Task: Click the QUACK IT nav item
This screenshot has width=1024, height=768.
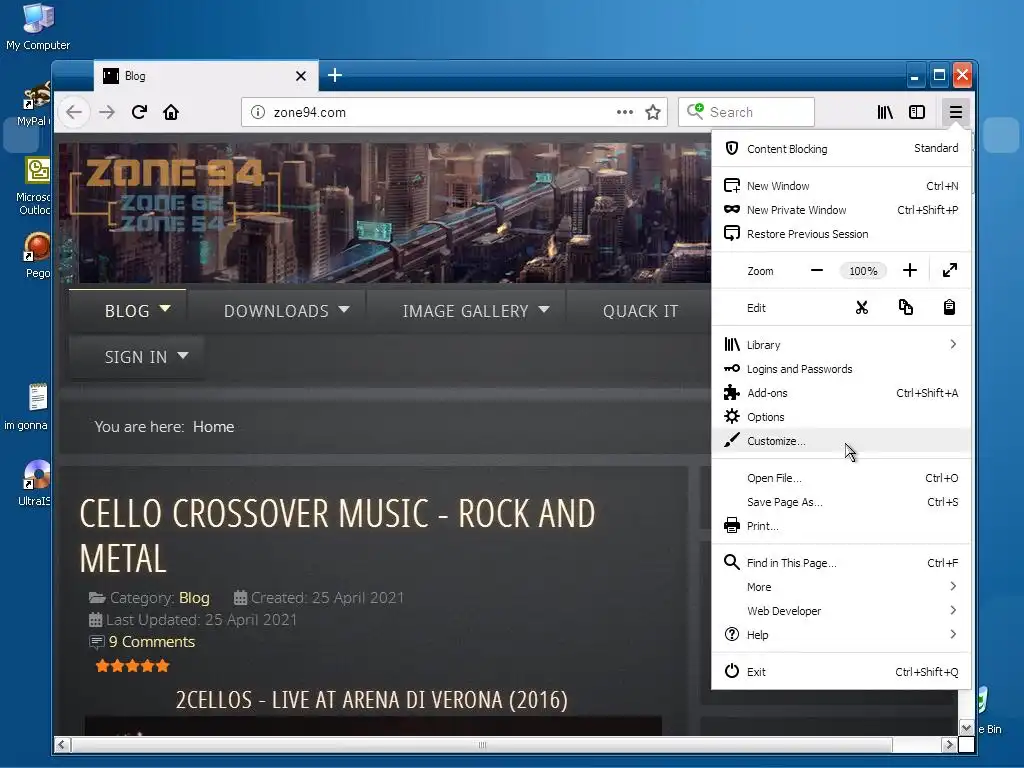Action: click(640, 311)
